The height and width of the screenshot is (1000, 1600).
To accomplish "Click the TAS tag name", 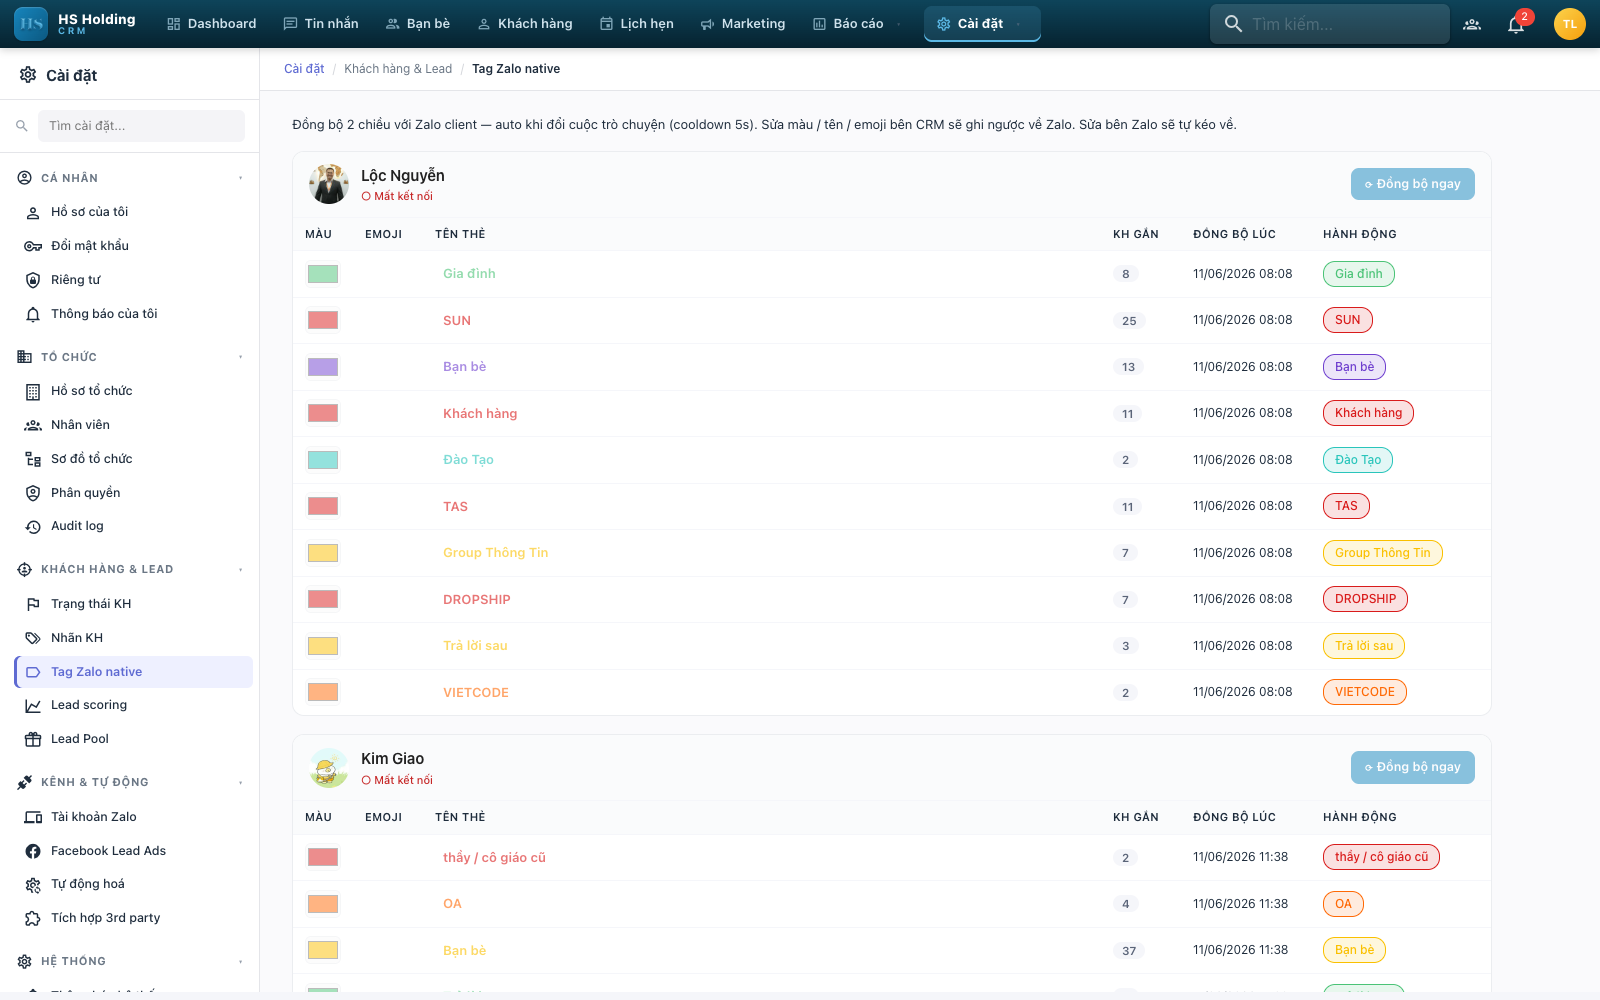I will click(455, 507).
